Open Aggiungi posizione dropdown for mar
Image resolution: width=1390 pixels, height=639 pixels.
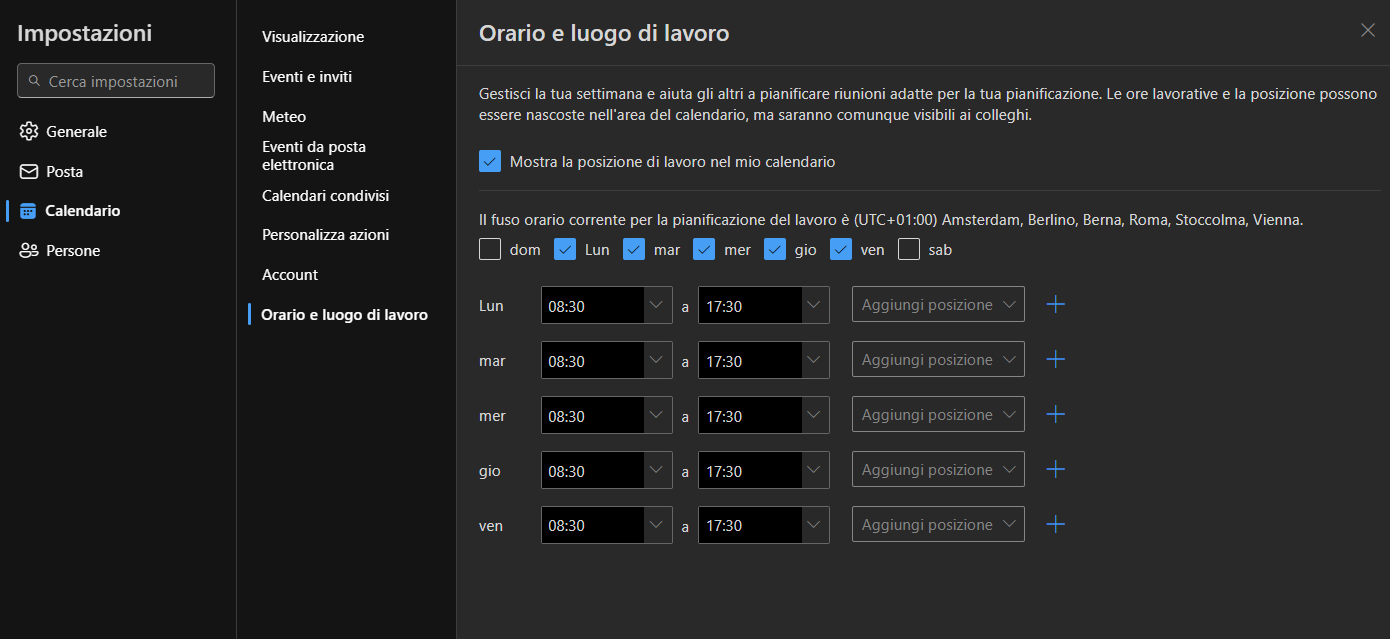tap(938, 360)
